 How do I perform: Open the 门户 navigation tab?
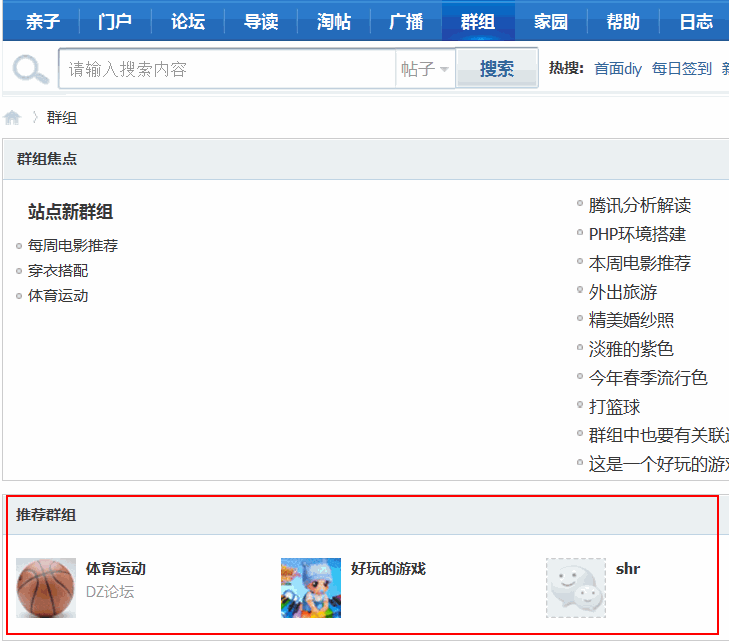click(115, 21)
